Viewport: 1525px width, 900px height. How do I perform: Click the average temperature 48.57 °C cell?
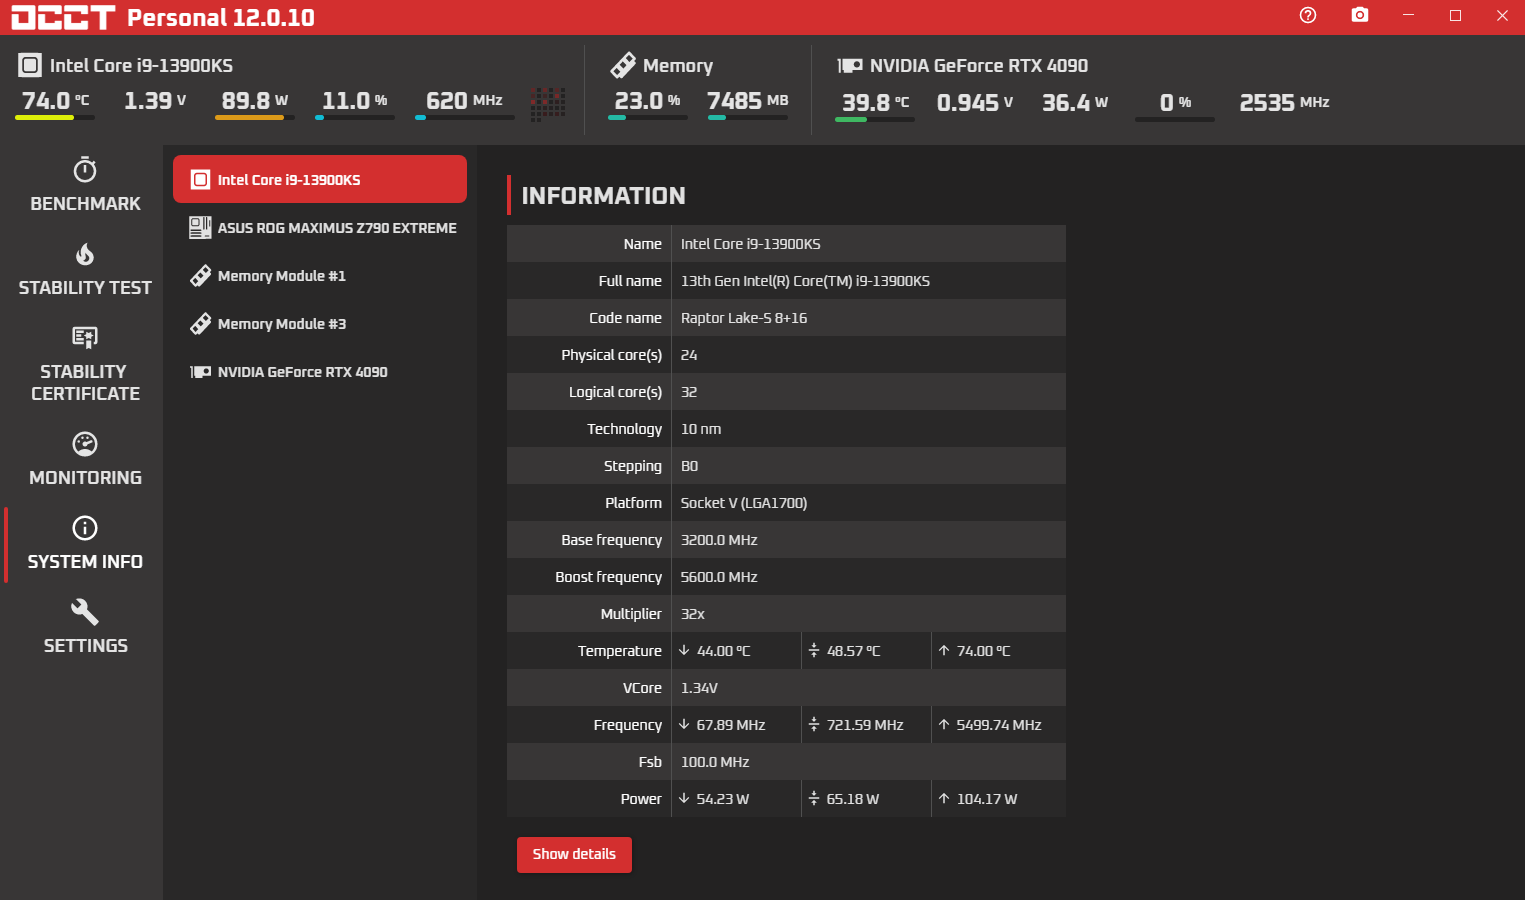coord(866,651)
